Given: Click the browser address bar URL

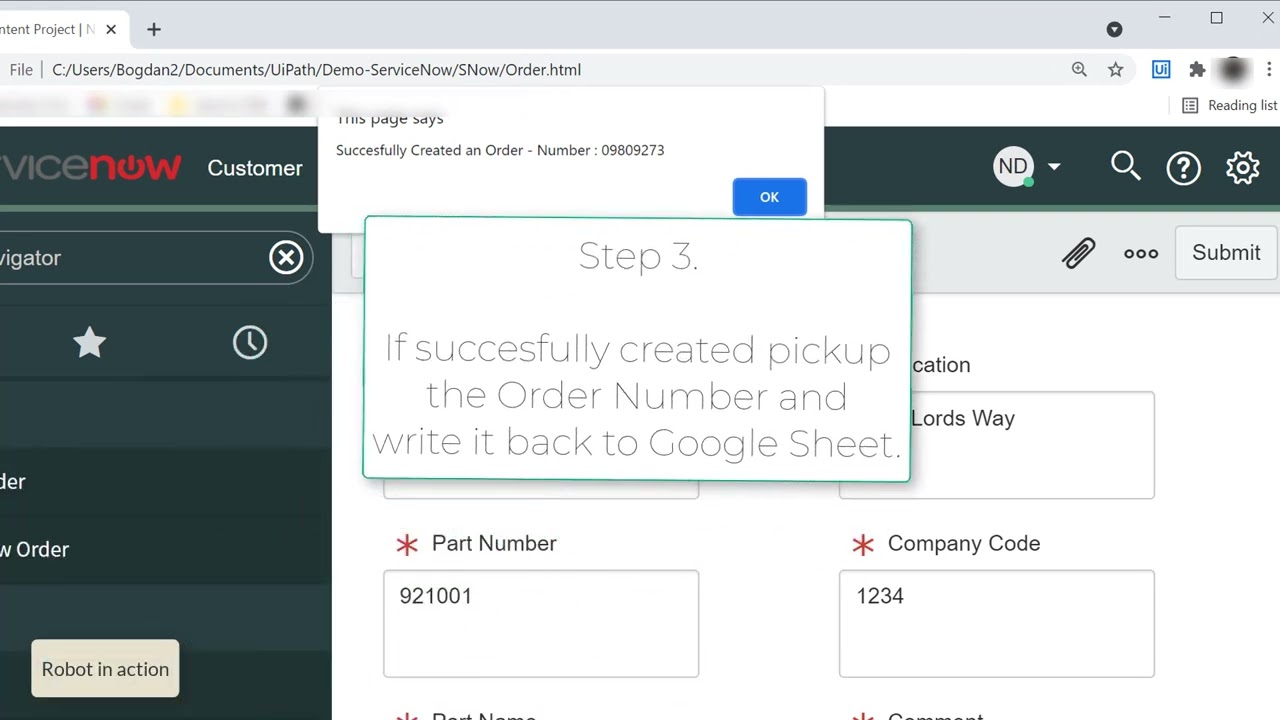Looking at the screenshot, I should (316, 70).
